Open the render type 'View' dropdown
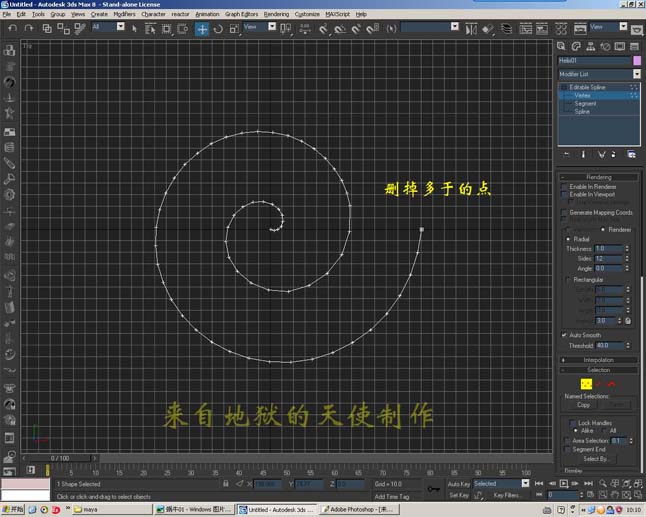 point(623,27)
